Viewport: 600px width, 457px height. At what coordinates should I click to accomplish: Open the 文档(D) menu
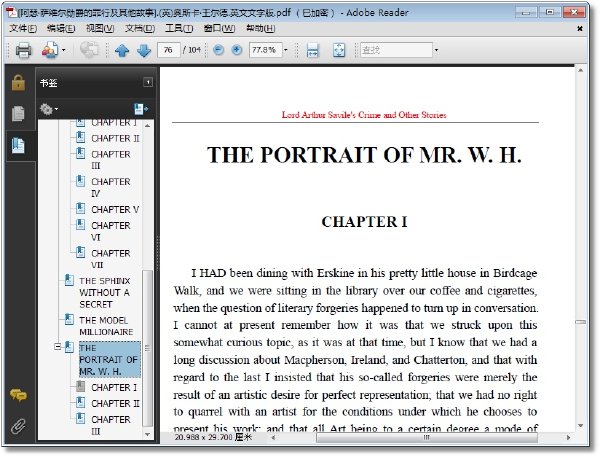140,28
